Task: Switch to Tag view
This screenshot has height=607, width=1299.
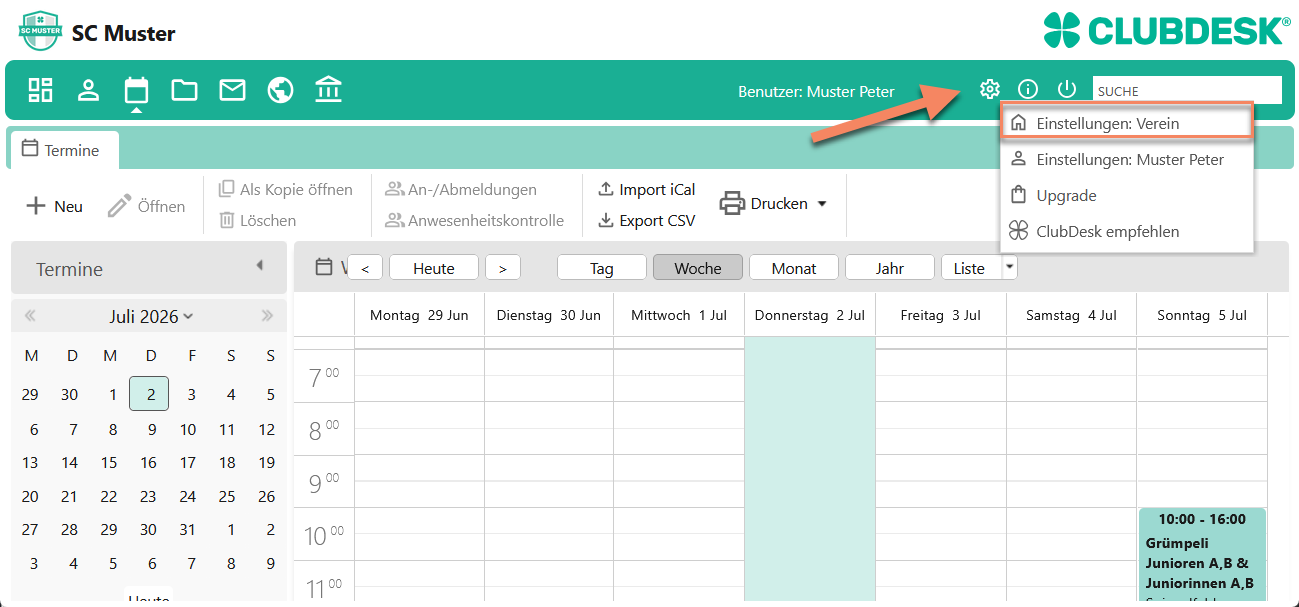Action: tap(602, 268)
